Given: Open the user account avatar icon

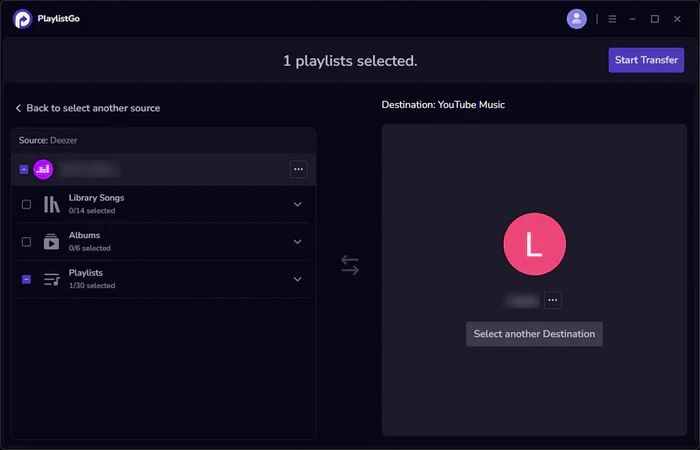Looking at the screenshot, I should (576, 19).
